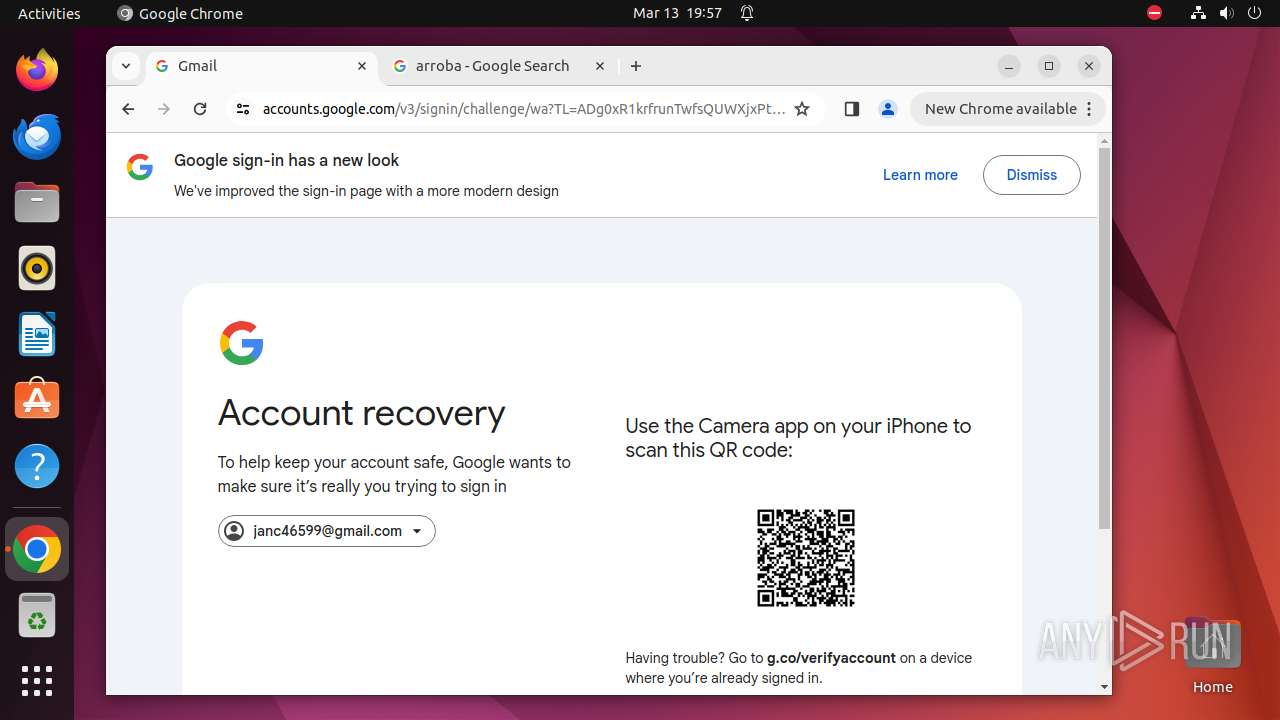Open the Activities overview
Image resolution: width=1280 pixels, height=720 pixels.
click(x=49, y=13)
